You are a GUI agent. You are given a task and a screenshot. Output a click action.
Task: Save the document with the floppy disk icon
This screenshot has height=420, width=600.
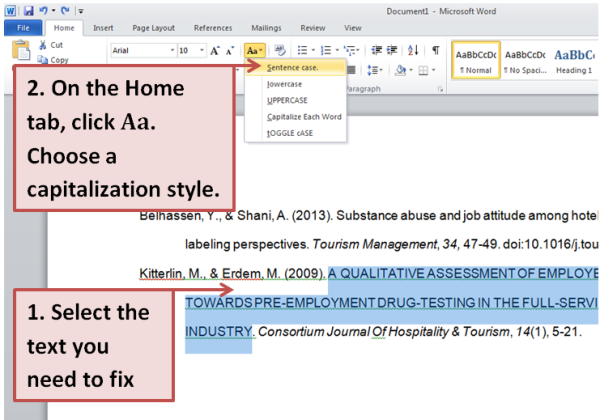(28, 11)
